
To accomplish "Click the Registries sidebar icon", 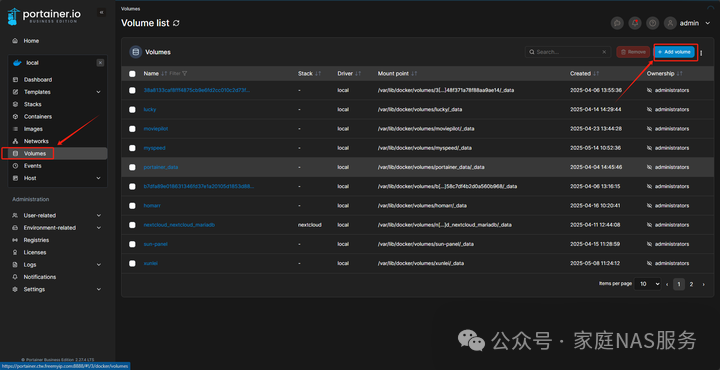I will pyautogui.click(x=15, y=240).
